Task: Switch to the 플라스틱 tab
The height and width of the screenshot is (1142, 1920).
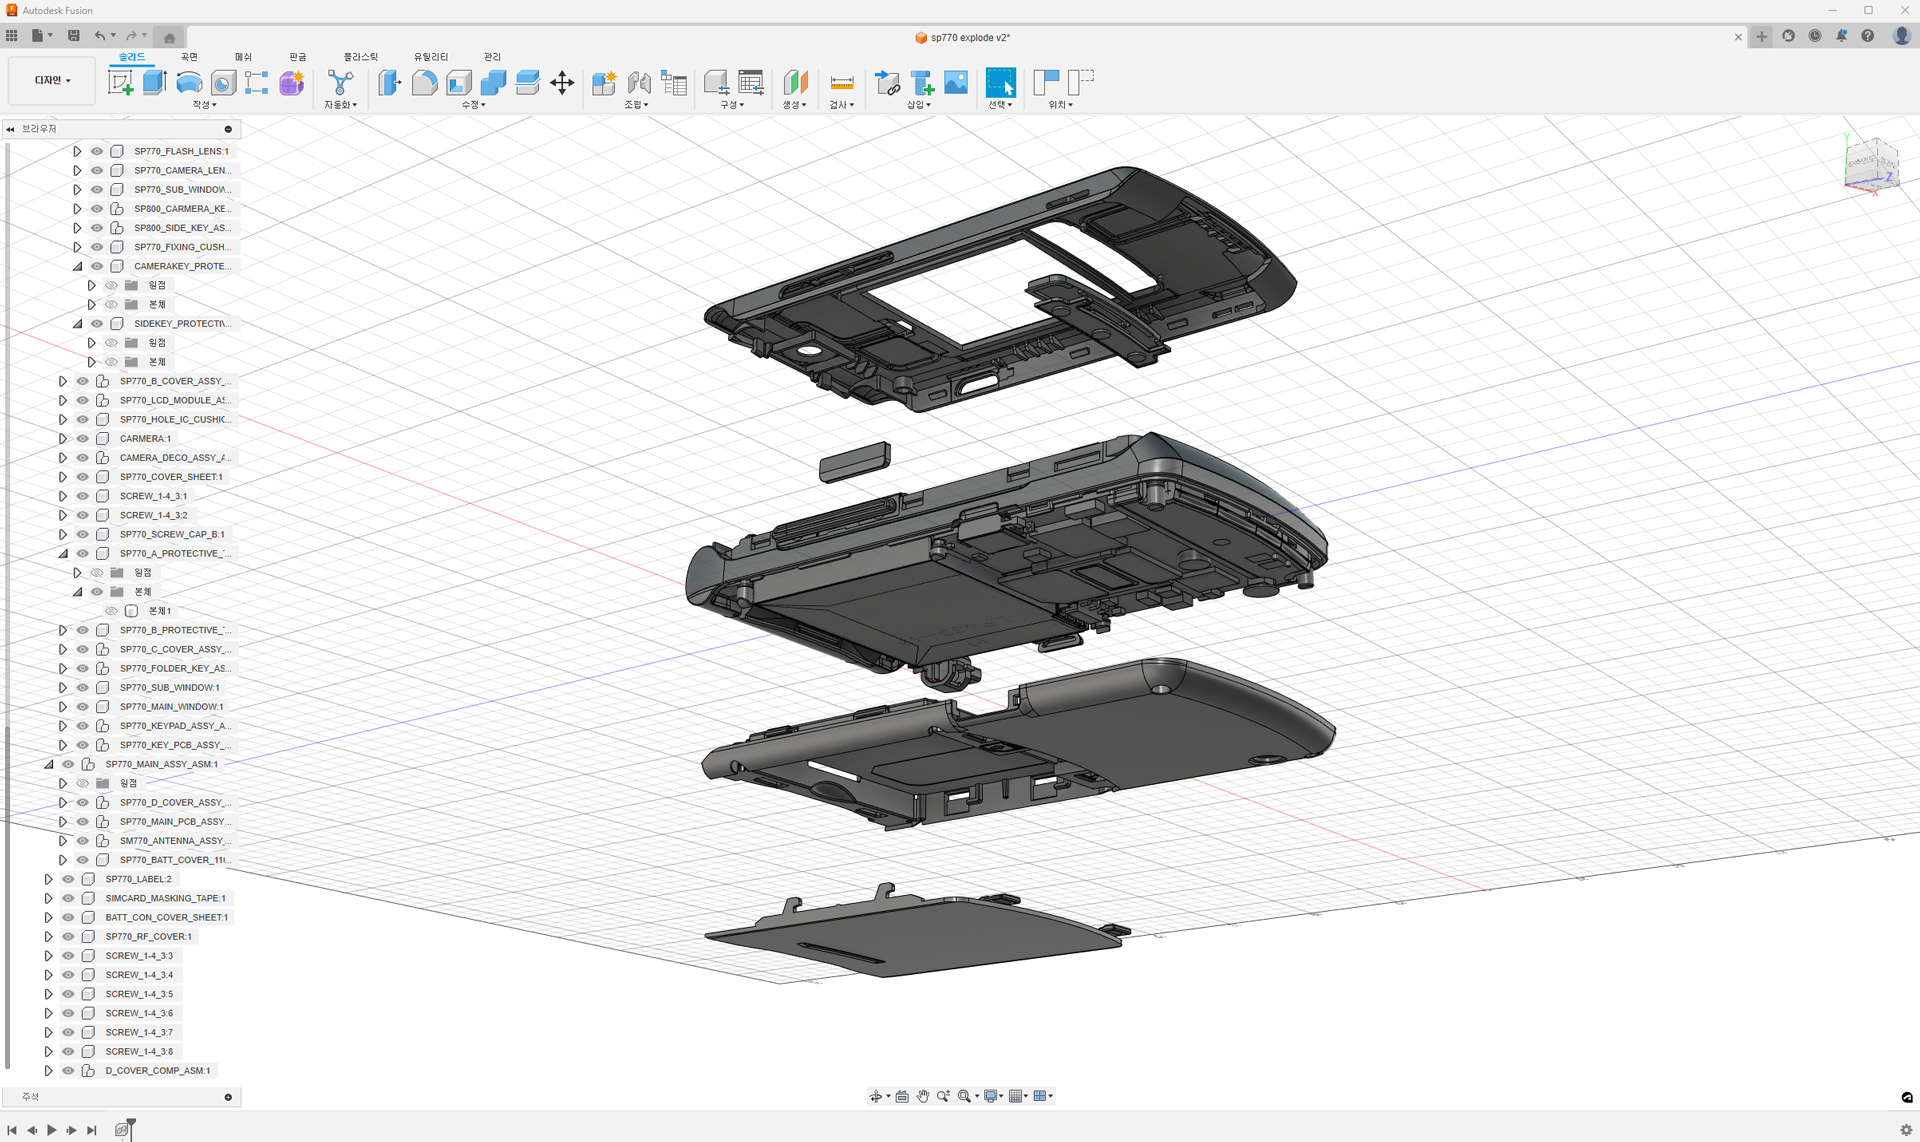Action: point(361,57)
